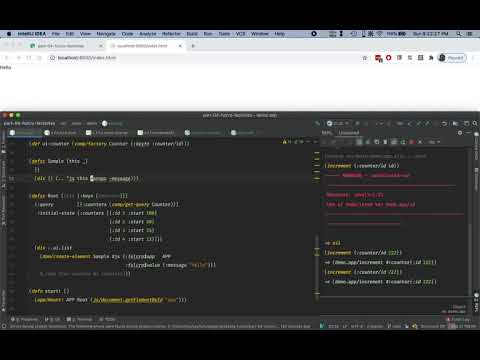Click the red stop icon in REPL toolbar
The width and height of the screenshot is (480, 360).
tap(412, 142)
